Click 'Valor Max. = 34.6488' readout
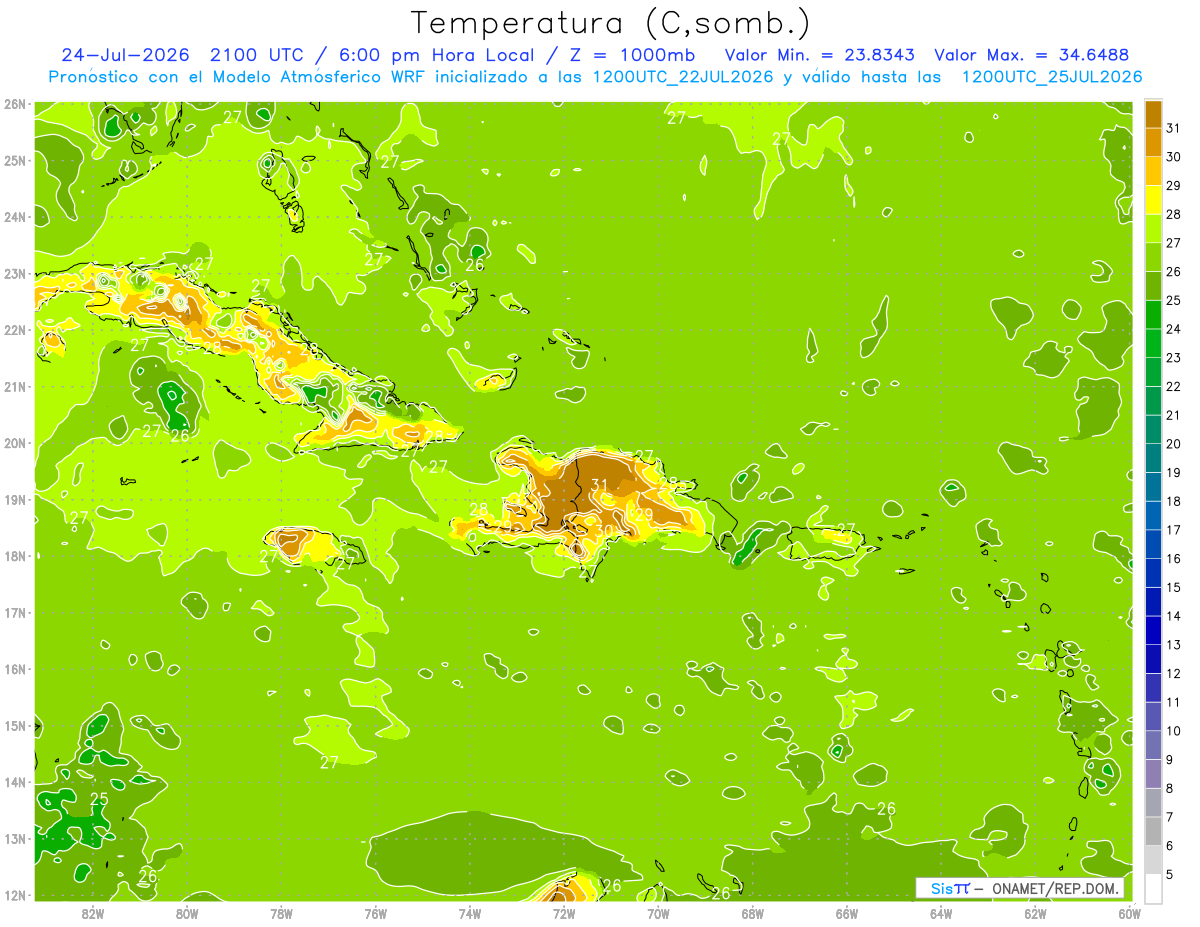This screenshot has height=927, width=1200. tap(1032, 54)
